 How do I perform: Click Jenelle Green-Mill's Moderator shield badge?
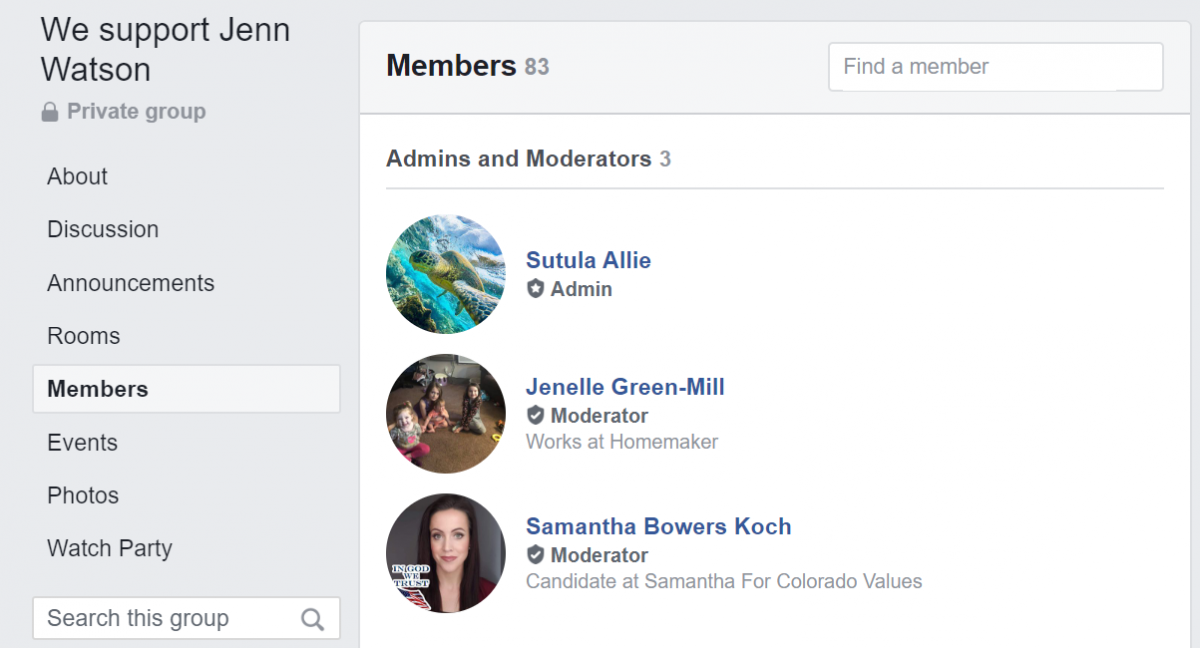(536, 415)
